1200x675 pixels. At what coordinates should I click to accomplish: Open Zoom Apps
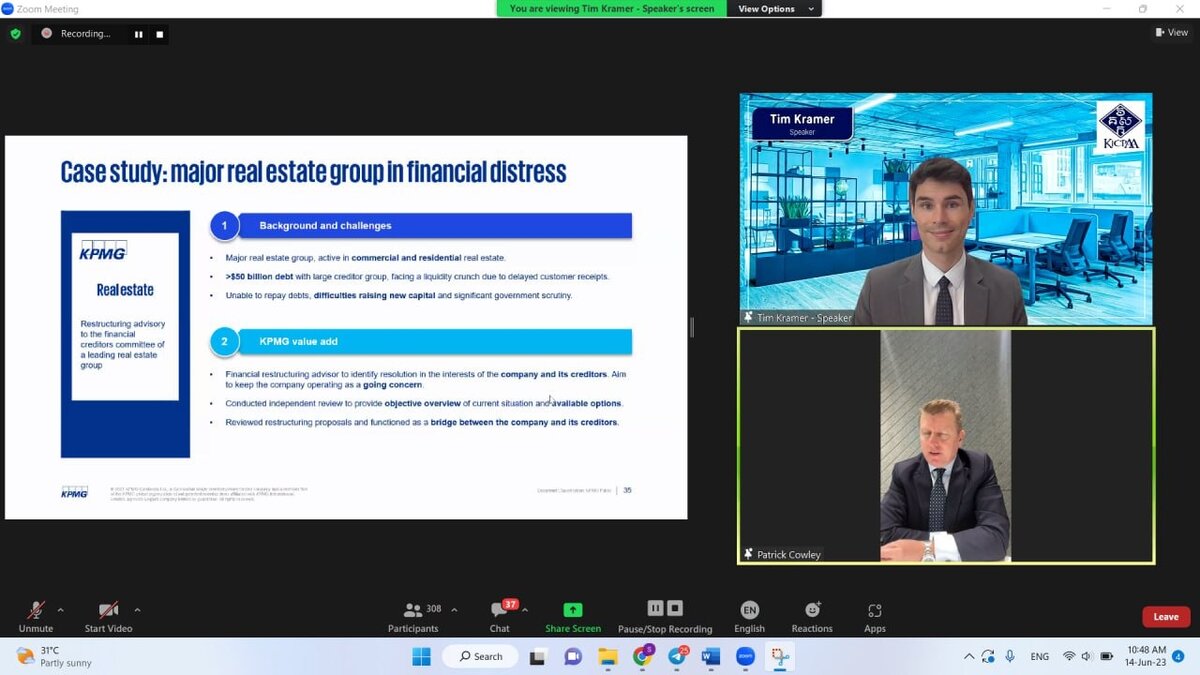875,617
